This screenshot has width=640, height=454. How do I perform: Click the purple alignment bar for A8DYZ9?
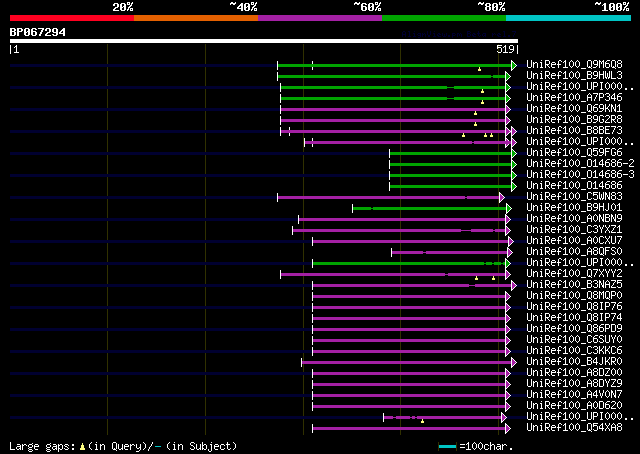click(409, 385)
